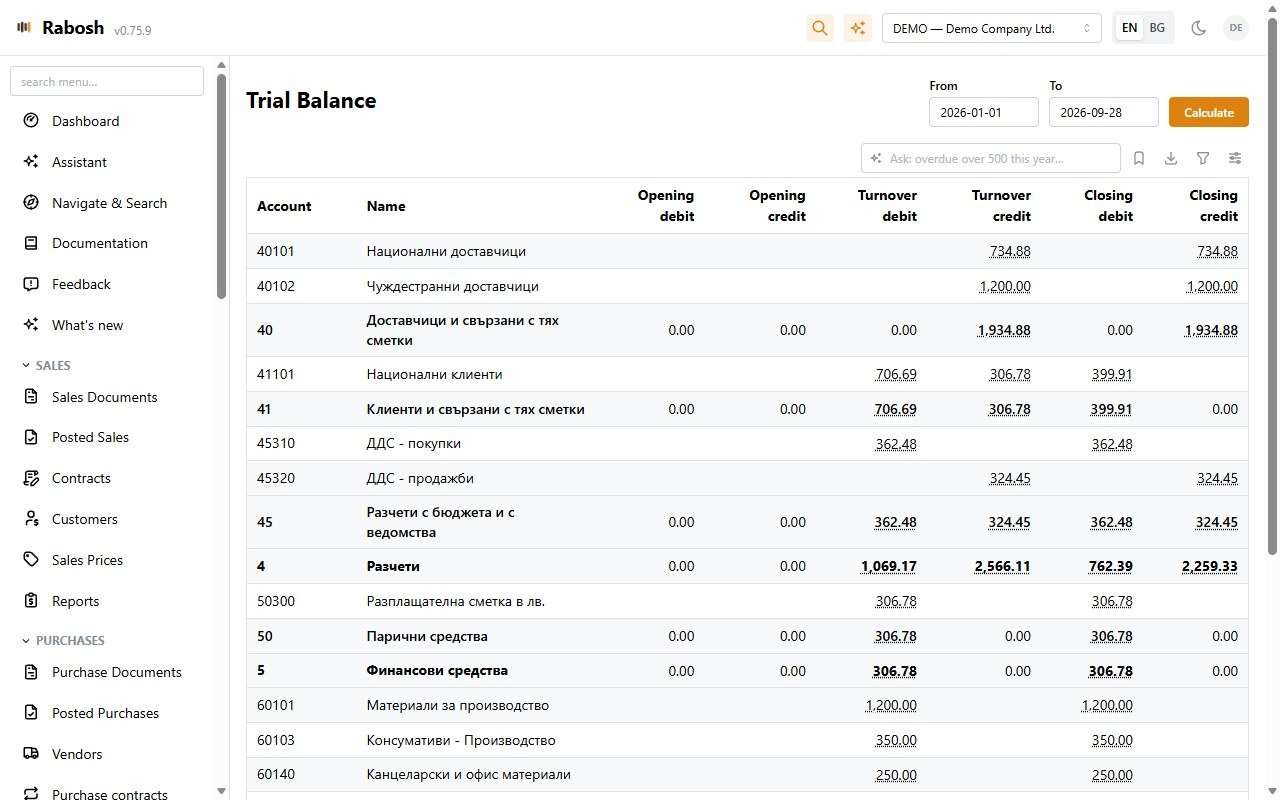Image resolution: width=1280 pixels, height=800 pixels.
Task: Click the To date field
Action: 1104,112
